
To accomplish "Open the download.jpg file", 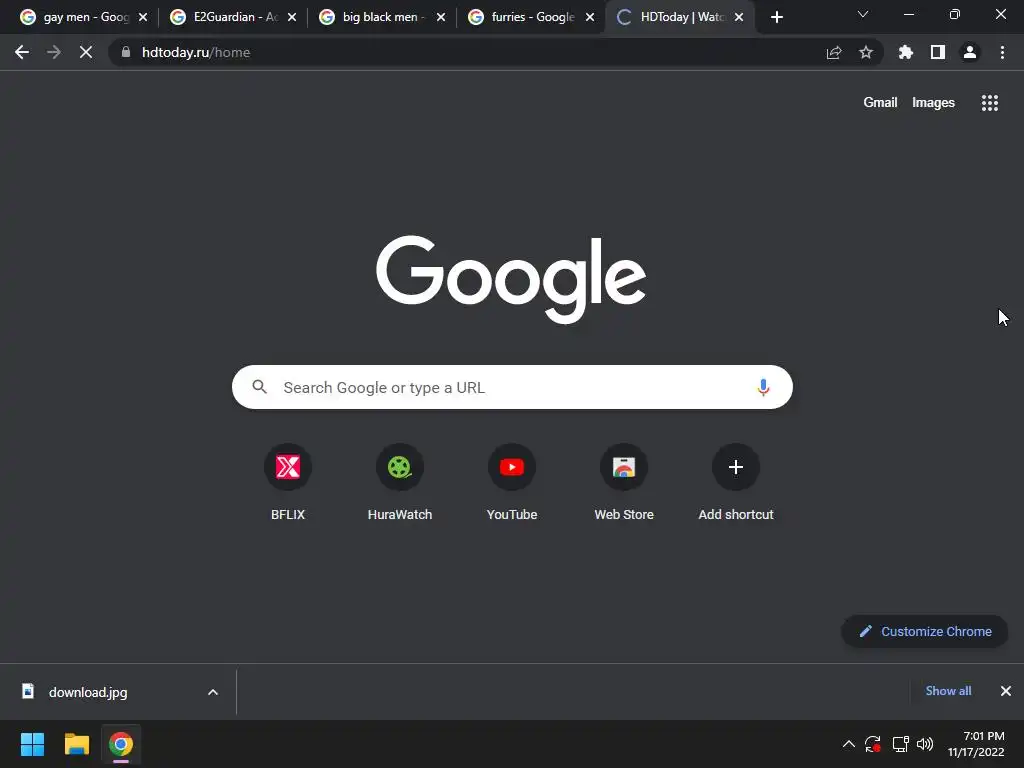I will pyautogui.click(x=88, y=692).
